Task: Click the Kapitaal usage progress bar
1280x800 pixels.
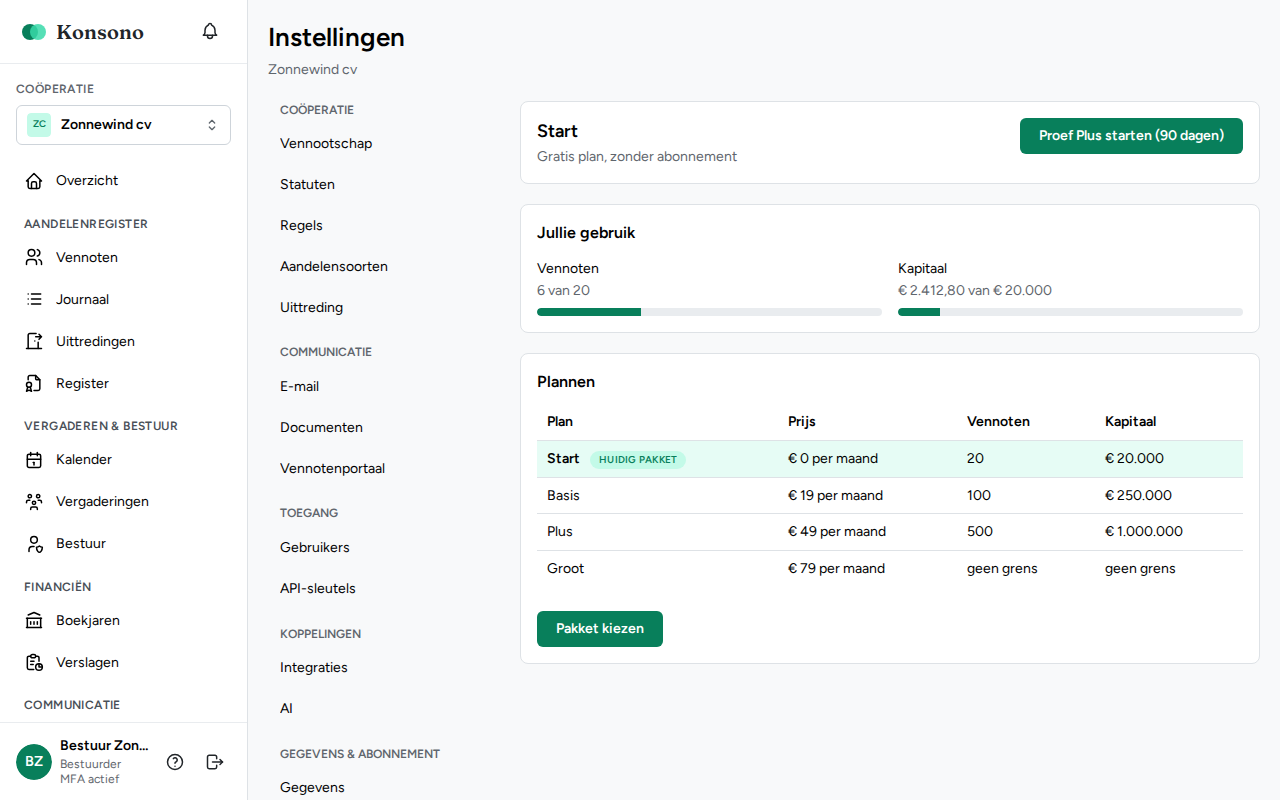Action: pyautogui.click(x=1070, y=312)
